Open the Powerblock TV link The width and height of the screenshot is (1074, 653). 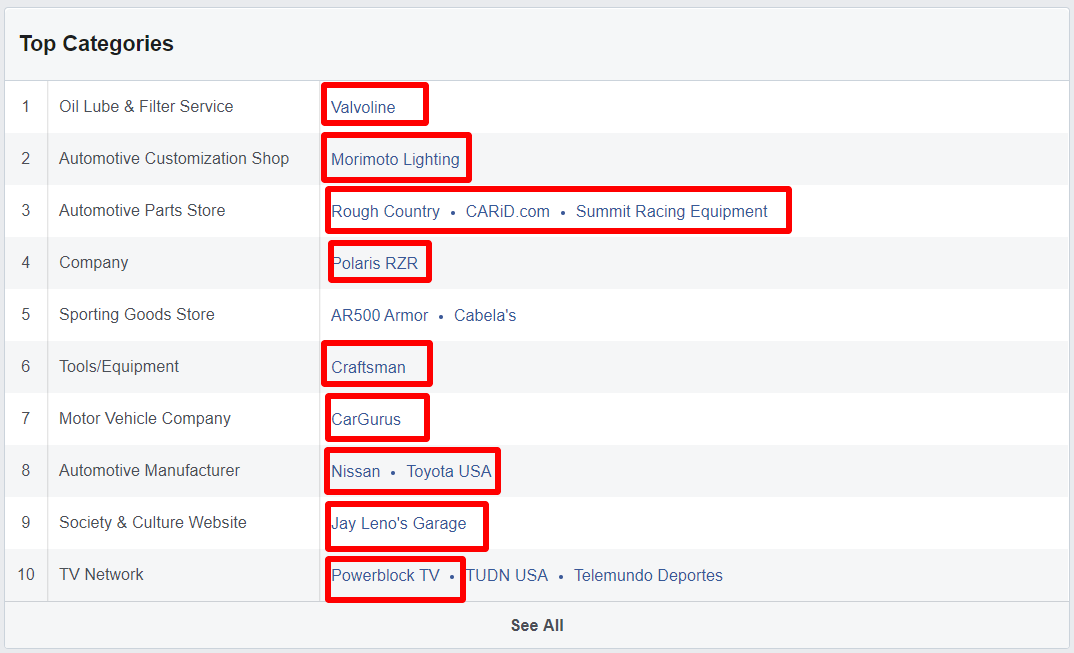pos(386,576)
